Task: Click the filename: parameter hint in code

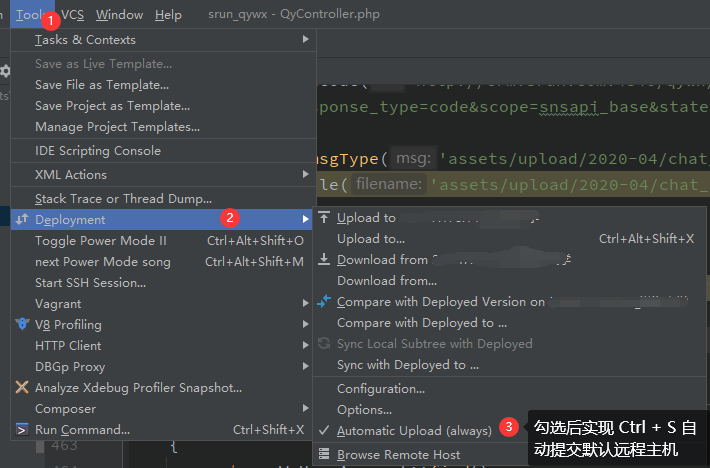Action: click(389, 184)
